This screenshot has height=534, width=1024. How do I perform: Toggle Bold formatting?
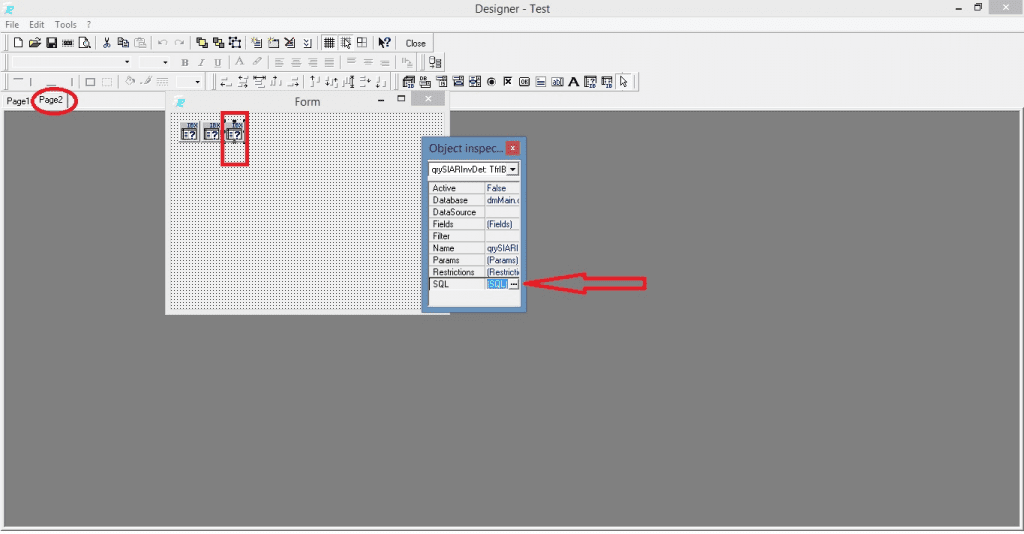185,63
